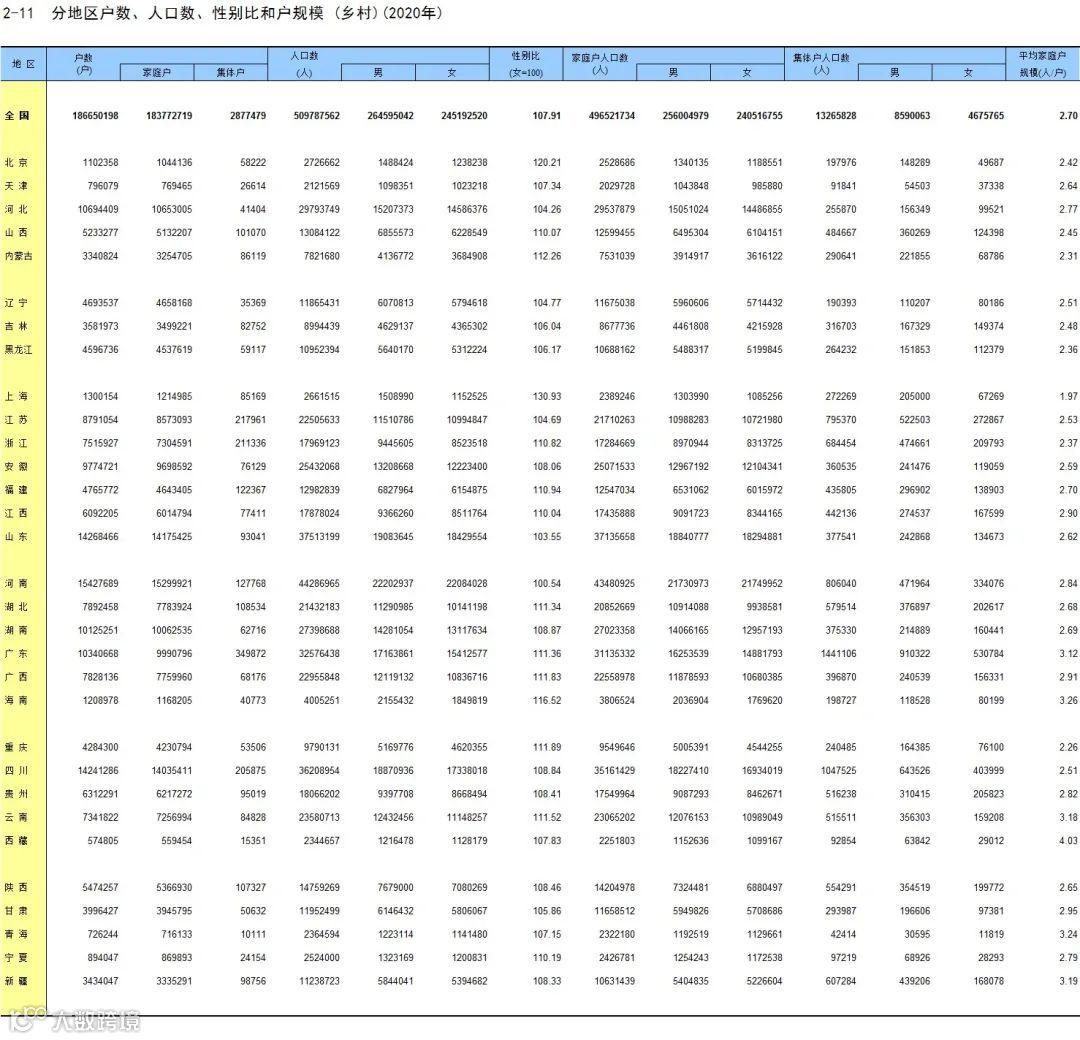Select Jilin's household count '3581973'
The image size is (1080, 1040).
pyautogui.click(x=100, y=326)
